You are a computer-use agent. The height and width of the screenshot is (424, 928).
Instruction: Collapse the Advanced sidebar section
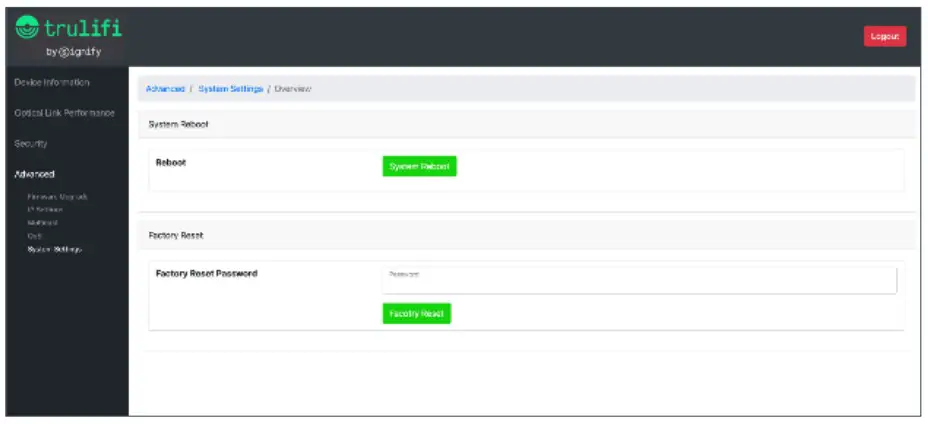coord(34,174)
